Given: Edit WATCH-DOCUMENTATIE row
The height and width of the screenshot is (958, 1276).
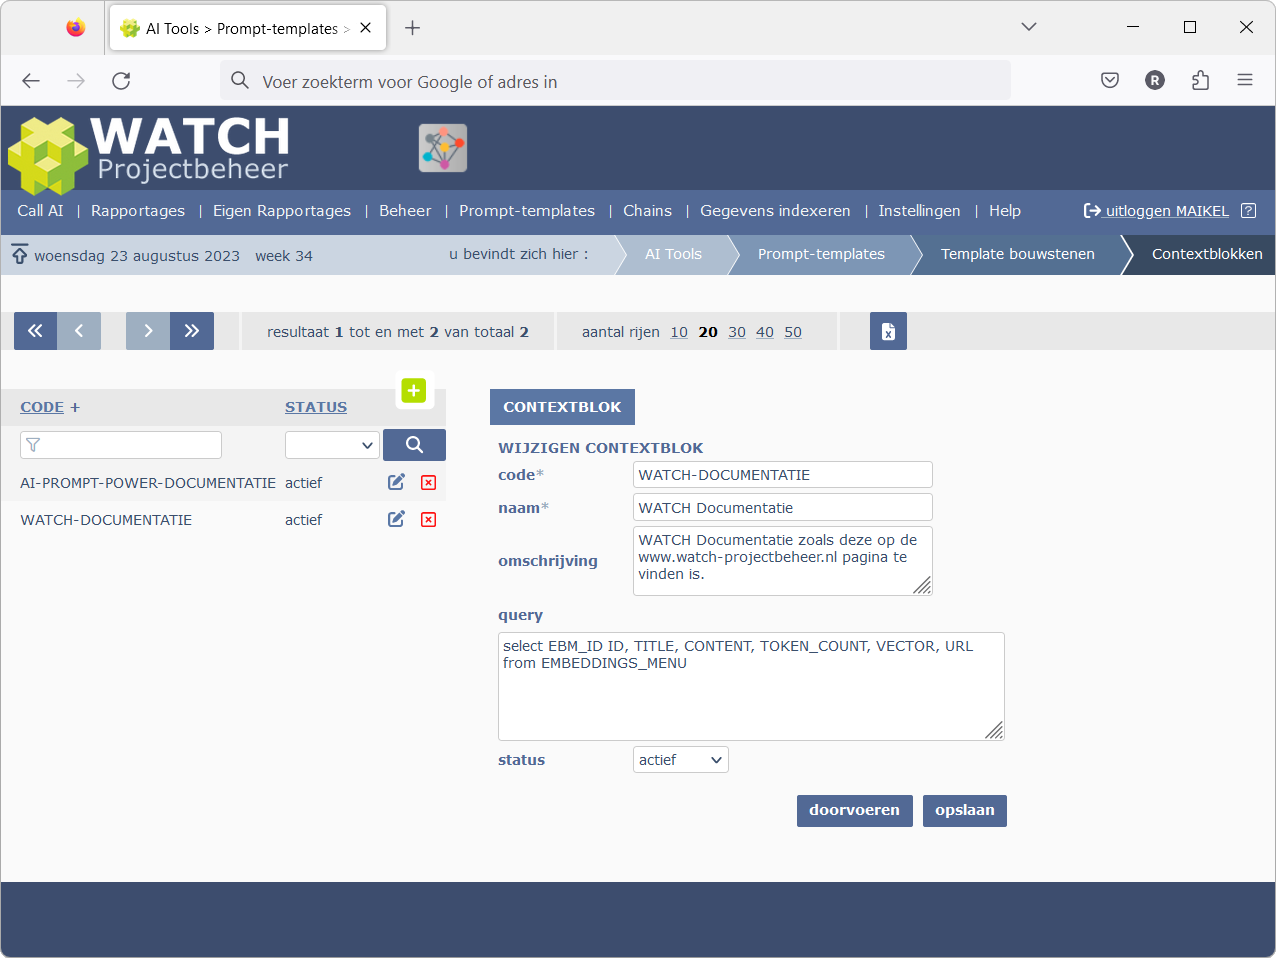Looking at the screenshot, I should (397, 519).
